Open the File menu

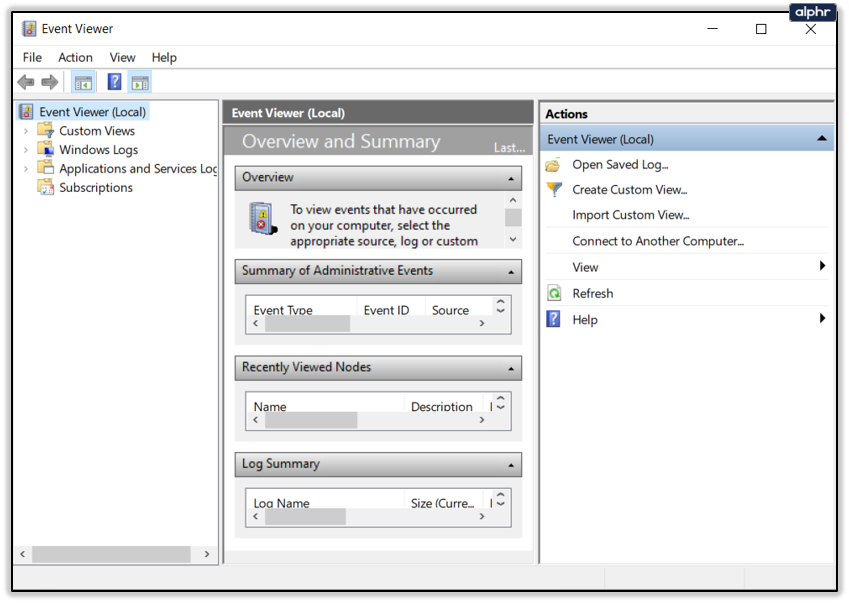(32, 57)
